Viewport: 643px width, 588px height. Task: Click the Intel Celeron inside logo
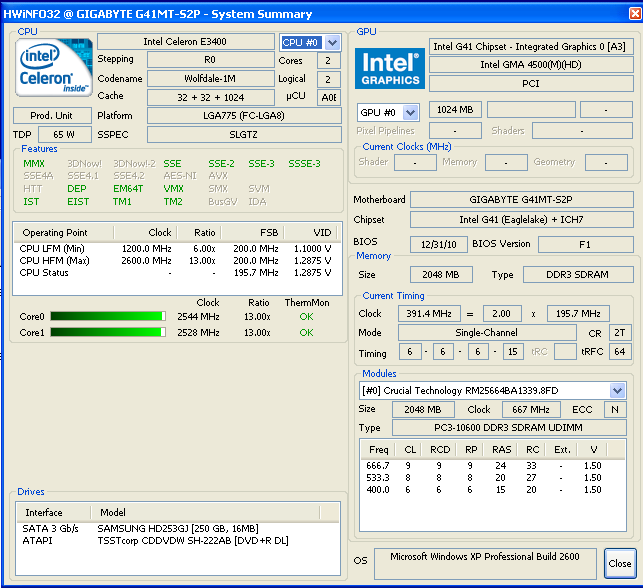click(54, 68)
